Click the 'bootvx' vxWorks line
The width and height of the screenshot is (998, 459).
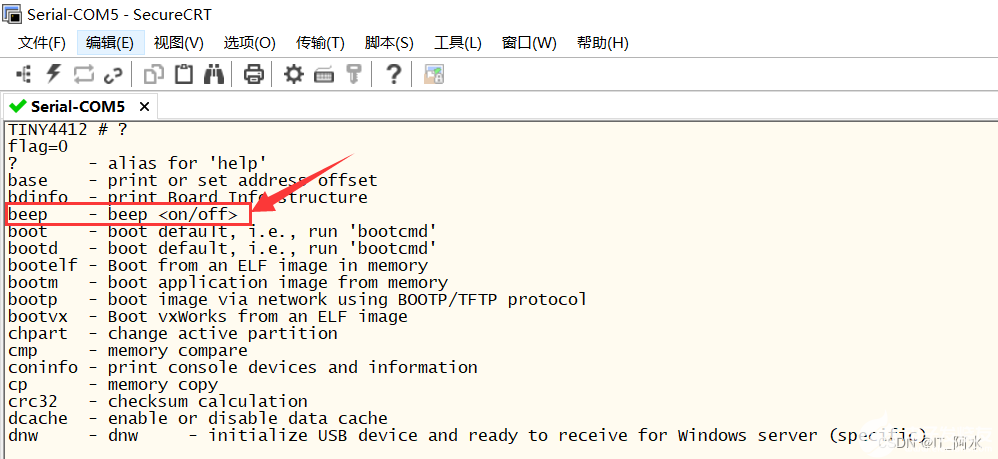click(x=207, y=316)
